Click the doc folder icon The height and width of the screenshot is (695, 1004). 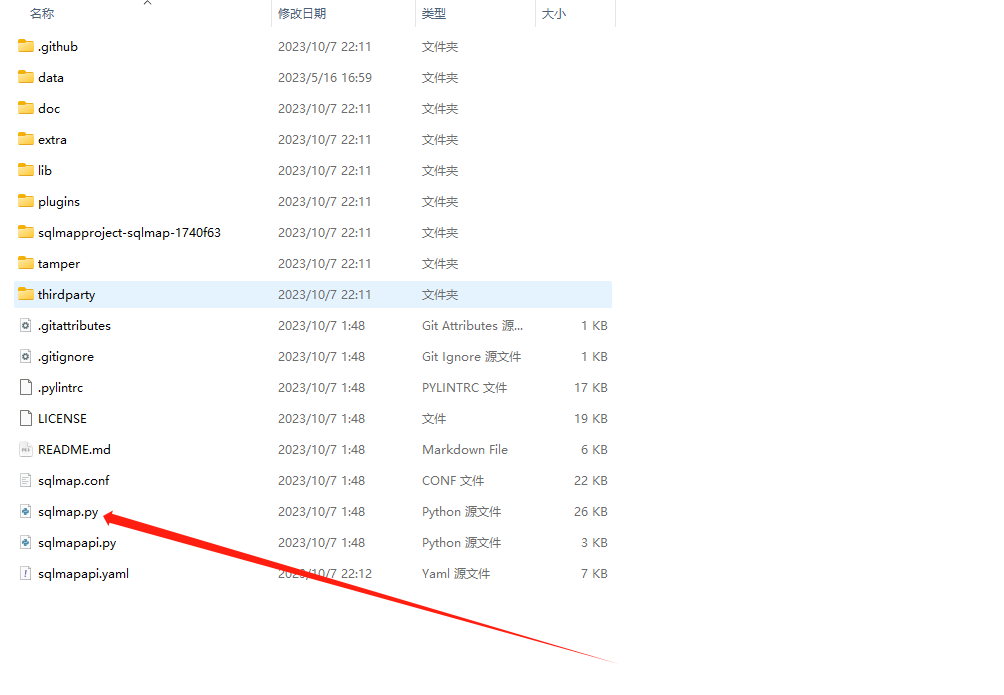pos(26,108)
